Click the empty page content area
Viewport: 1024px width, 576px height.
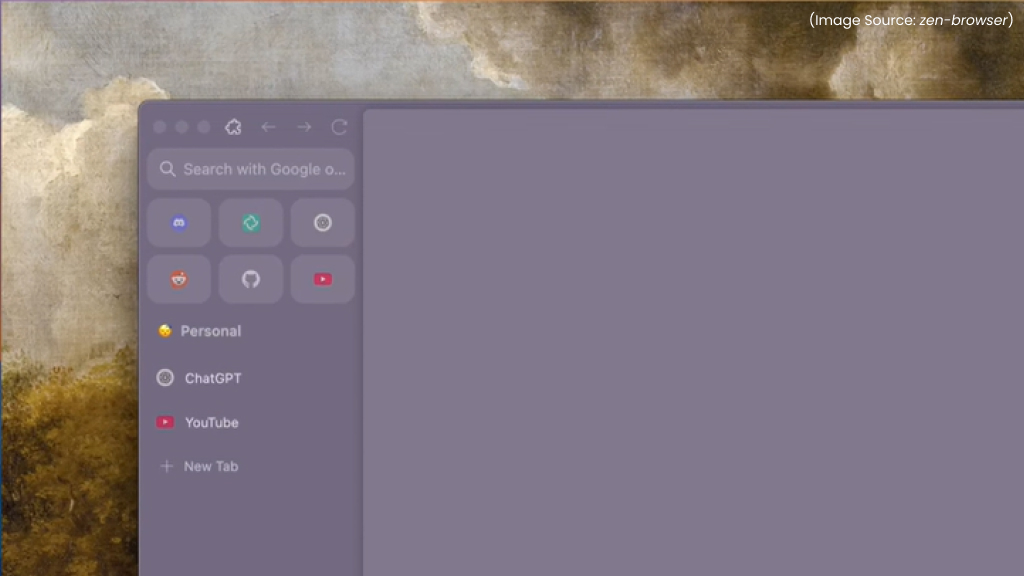click(x=690, y=340)
